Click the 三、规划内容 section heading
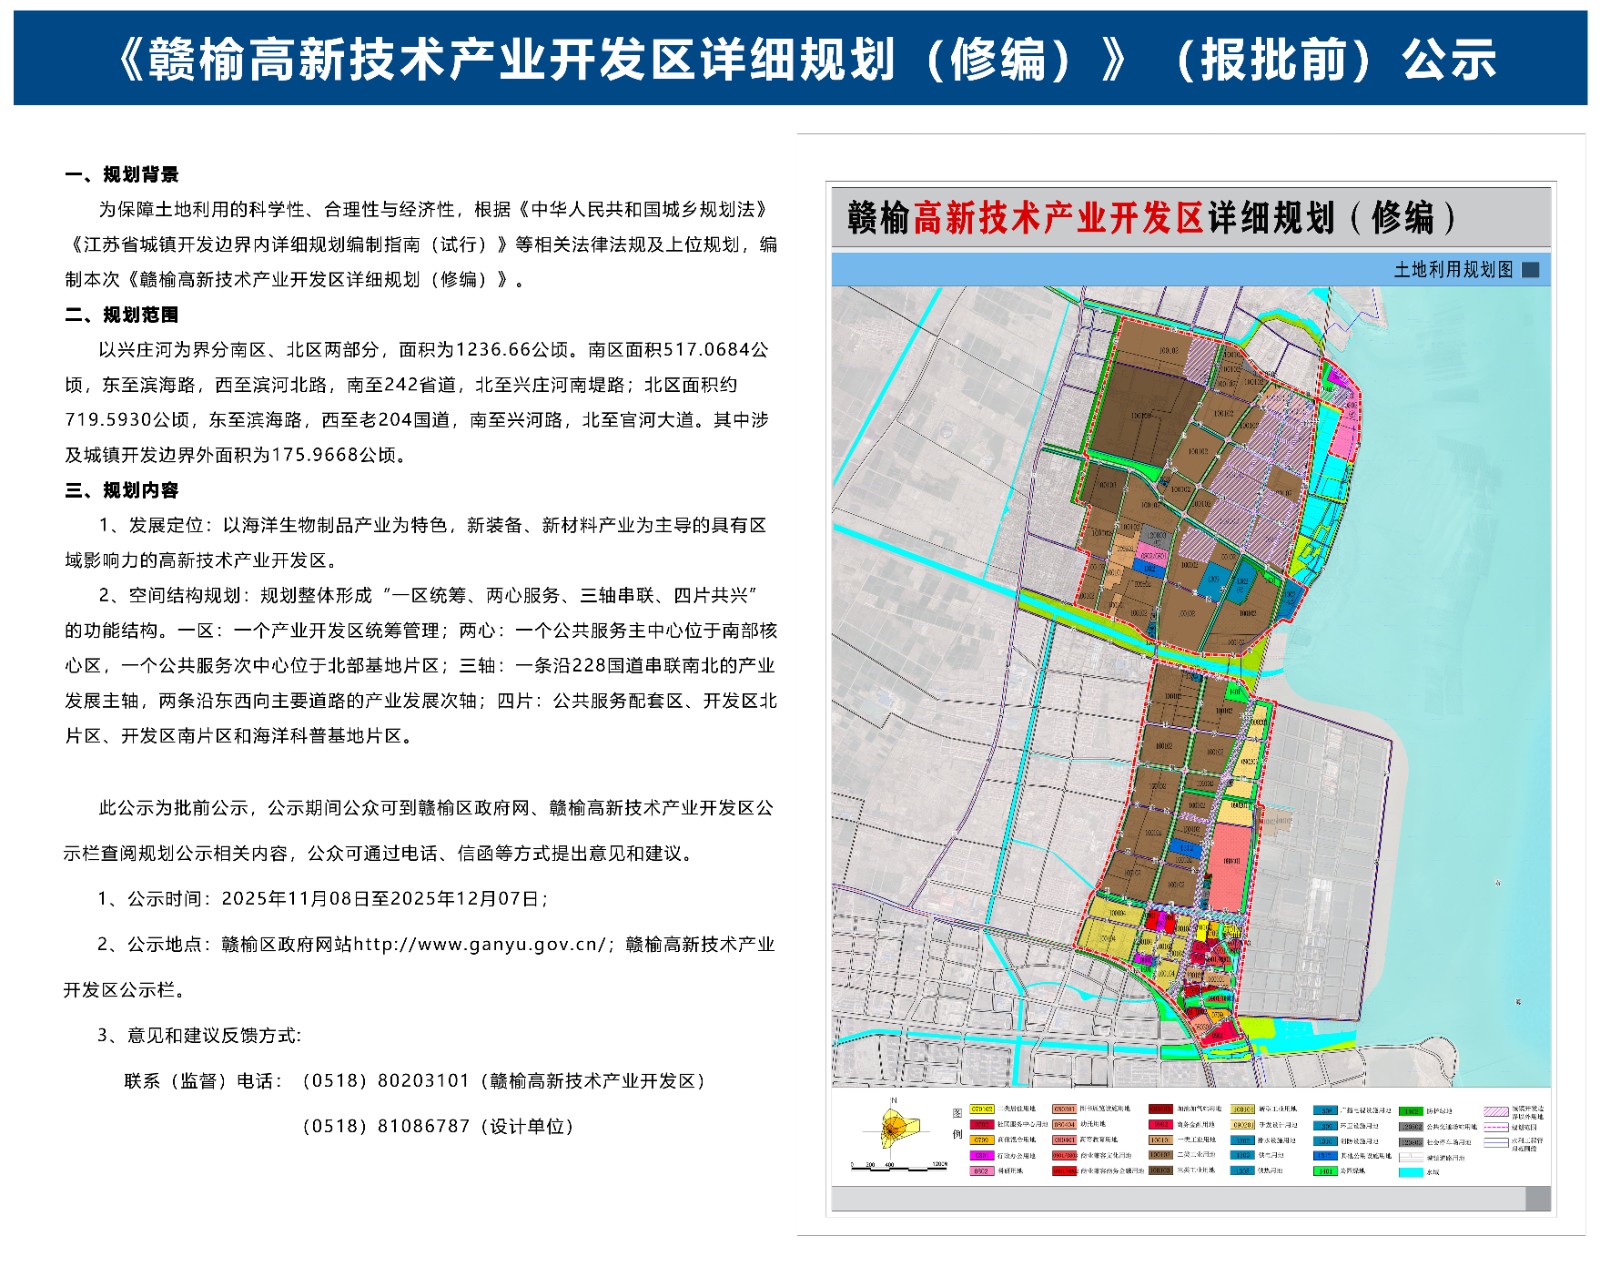Image resolution: width=1600 pixels, height=1272 pixels. coord(121,491)
